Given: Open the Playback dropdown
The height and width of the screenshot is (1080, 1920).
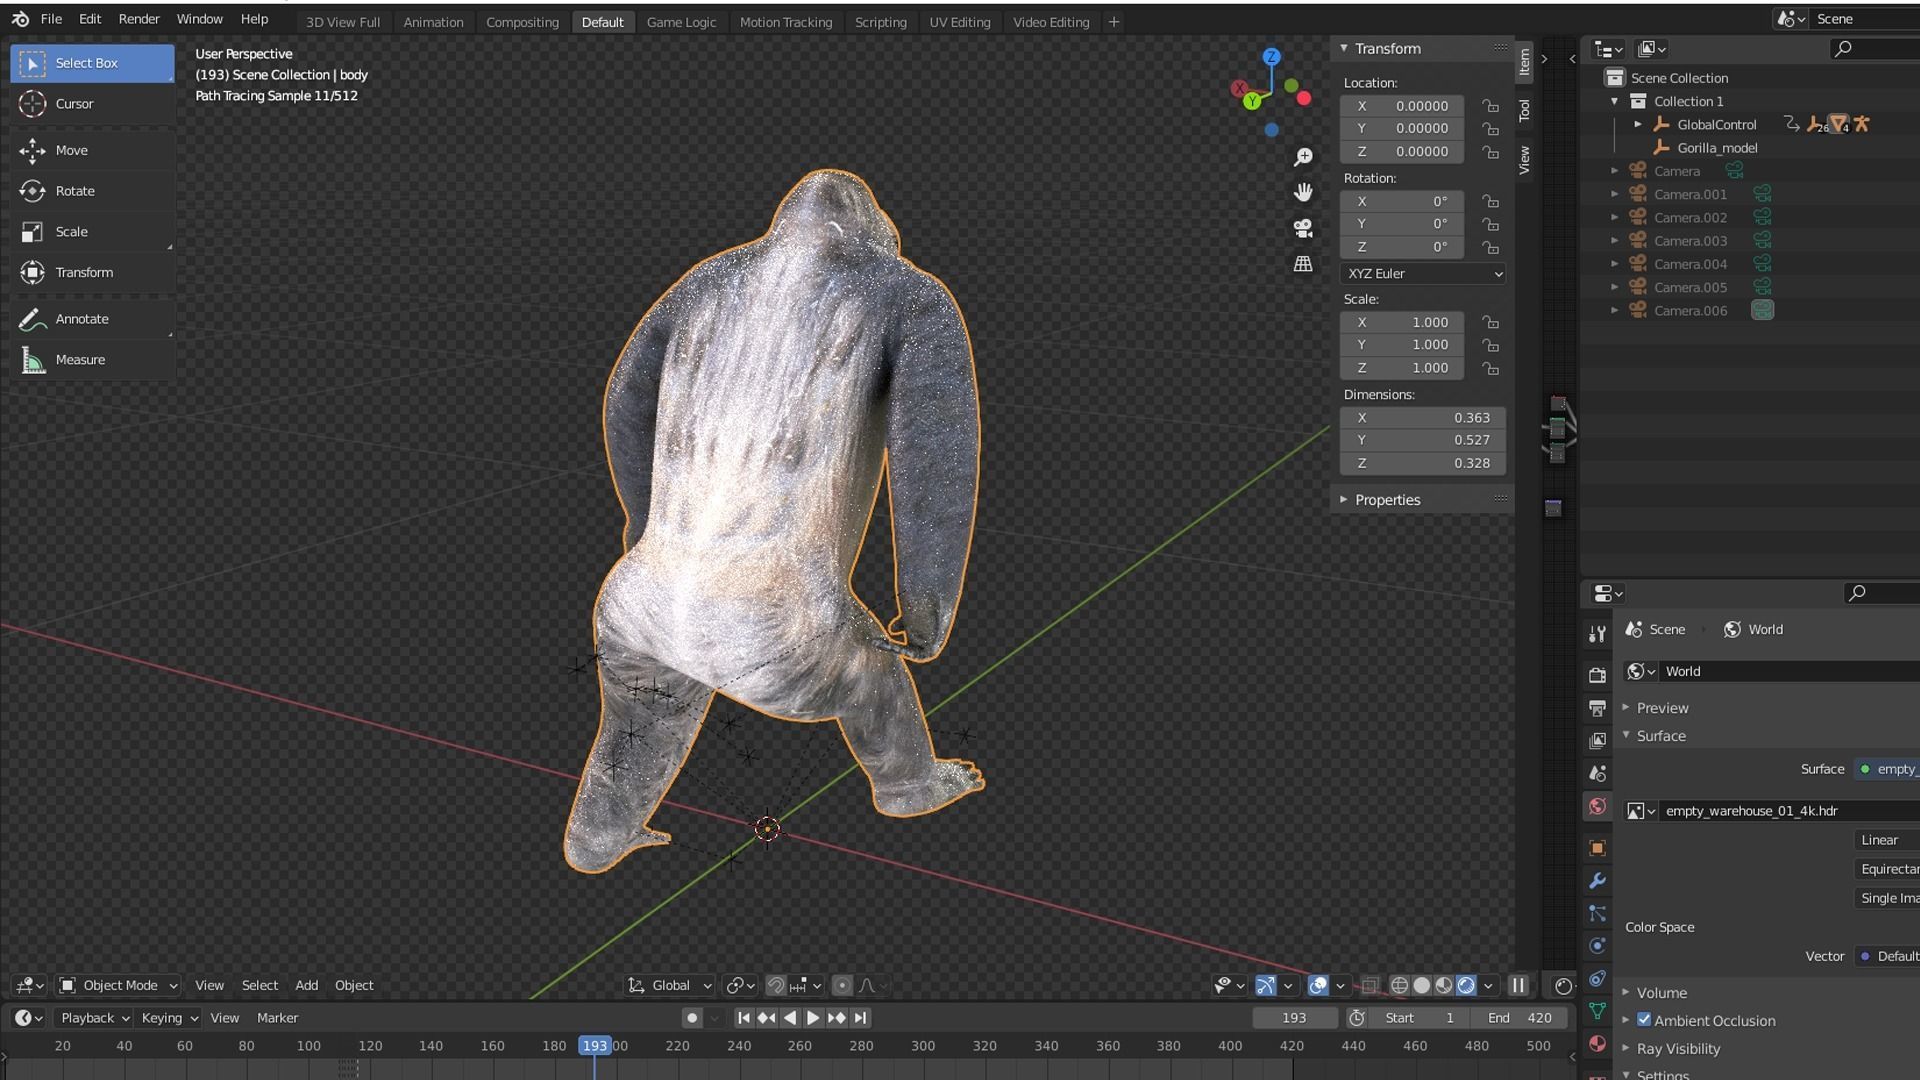Looking at the screenshot, I should [95, 1018].
